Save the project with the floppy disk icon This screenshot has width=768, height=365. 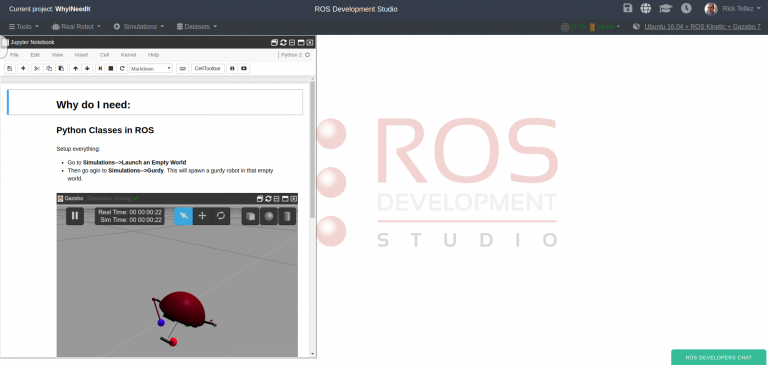(627, 8)
